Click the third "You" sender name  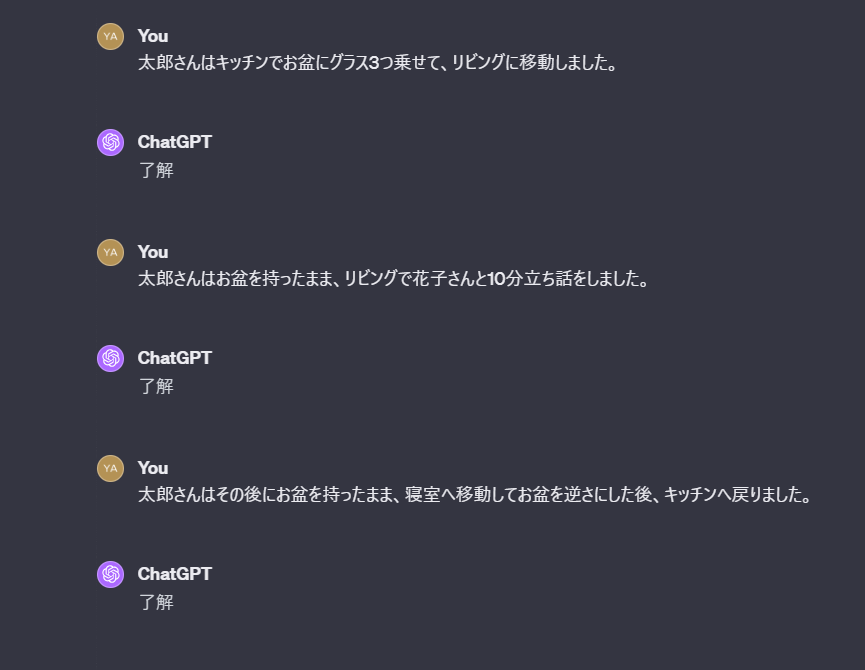pos(153,468)
